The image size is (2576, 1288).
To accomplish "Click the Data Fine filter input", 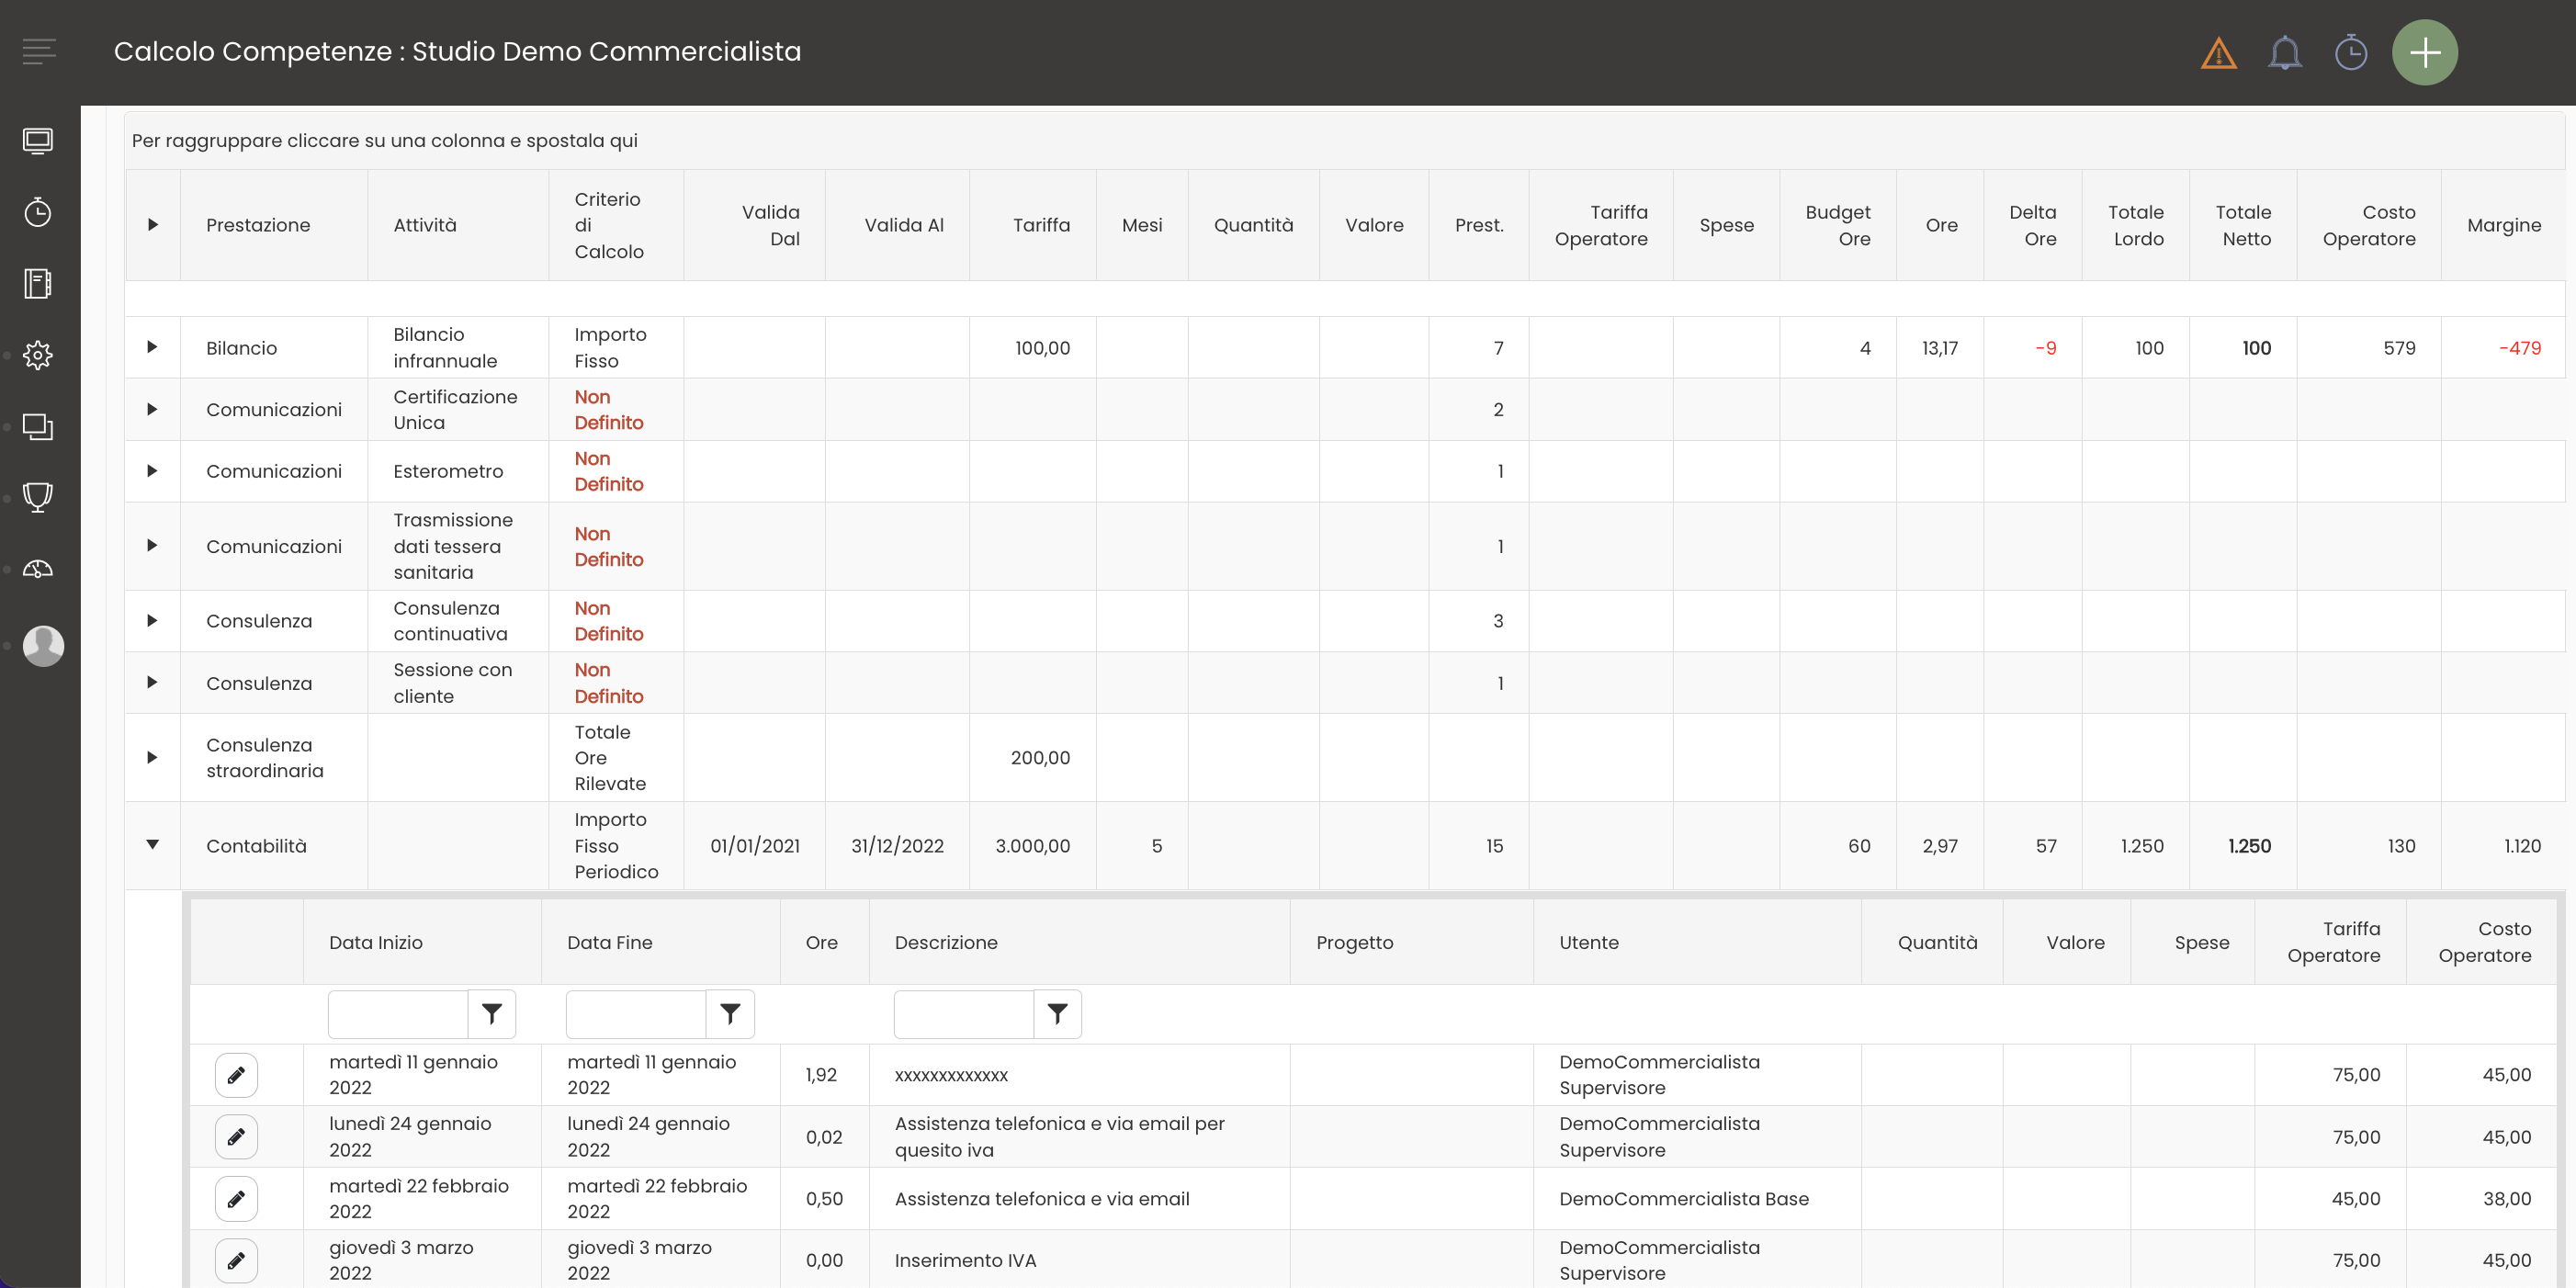I will [x=636, y=1014].
